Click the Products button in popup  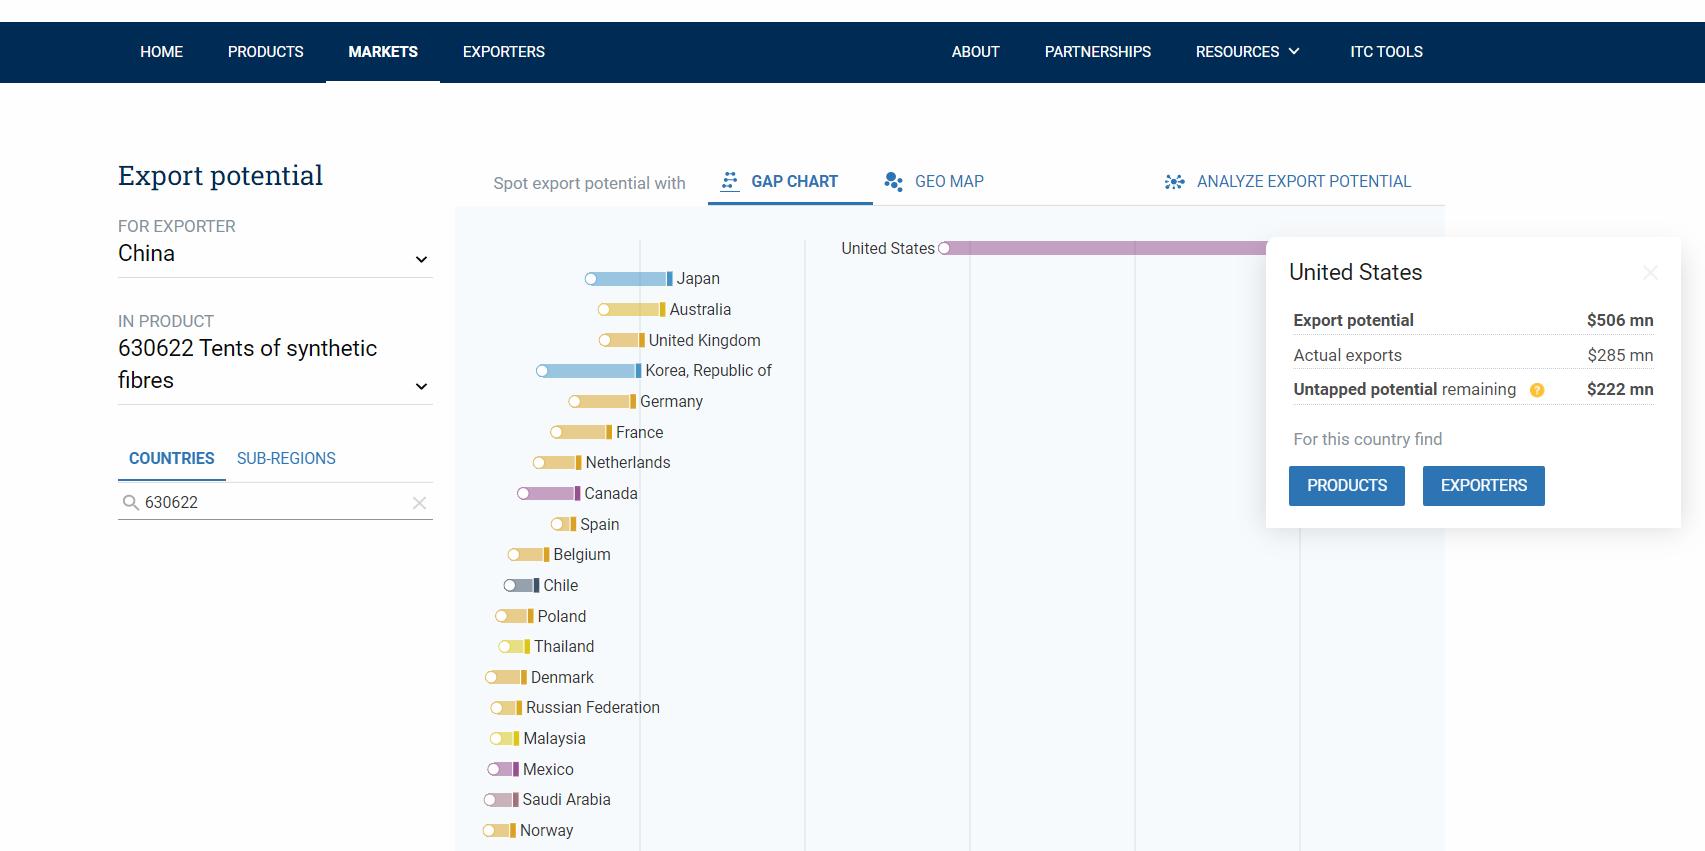coord(1346,485)
